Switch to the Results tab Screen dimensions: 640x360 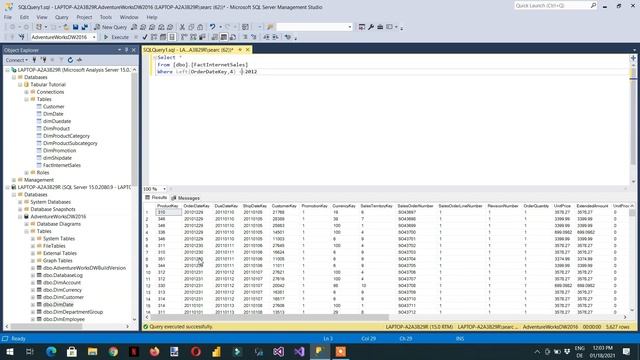(156, 198)
